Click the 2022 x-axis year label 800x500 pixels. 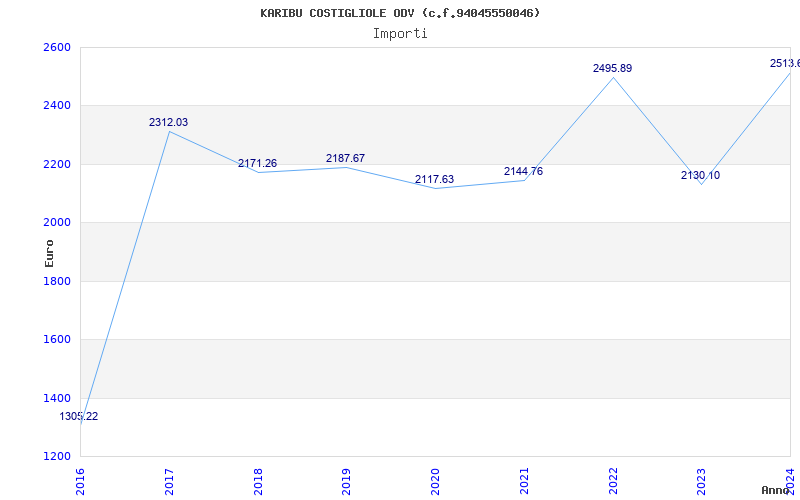tap(613, 482)
